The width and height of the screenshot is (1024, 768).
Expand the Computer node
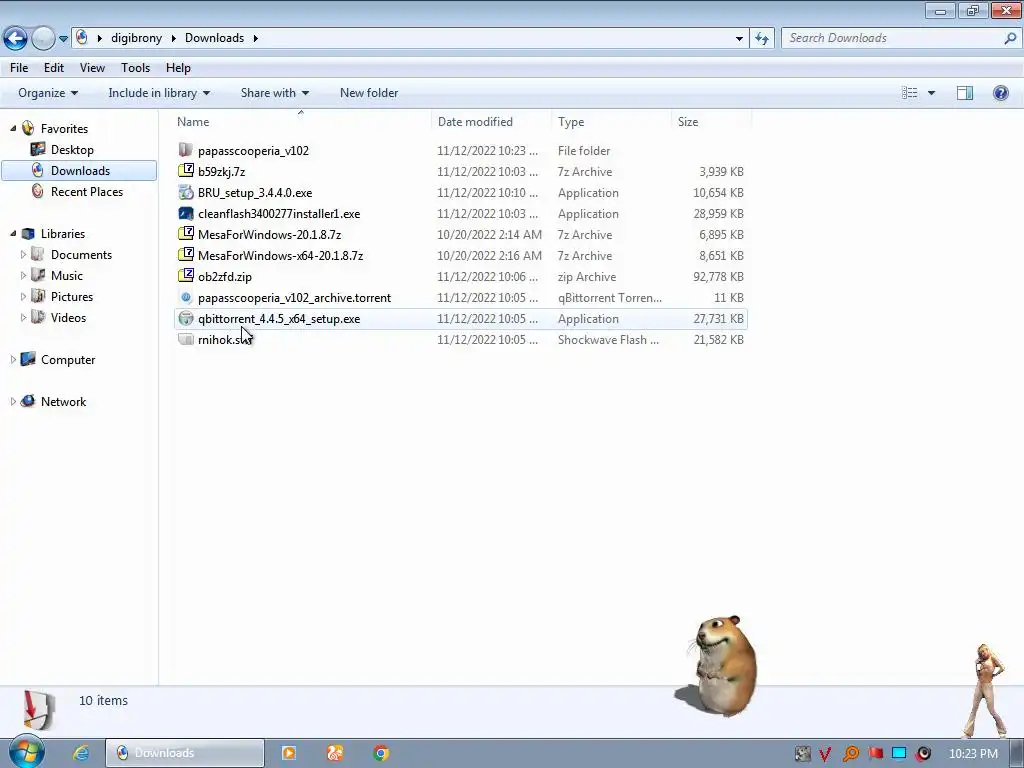click(13, 360)
